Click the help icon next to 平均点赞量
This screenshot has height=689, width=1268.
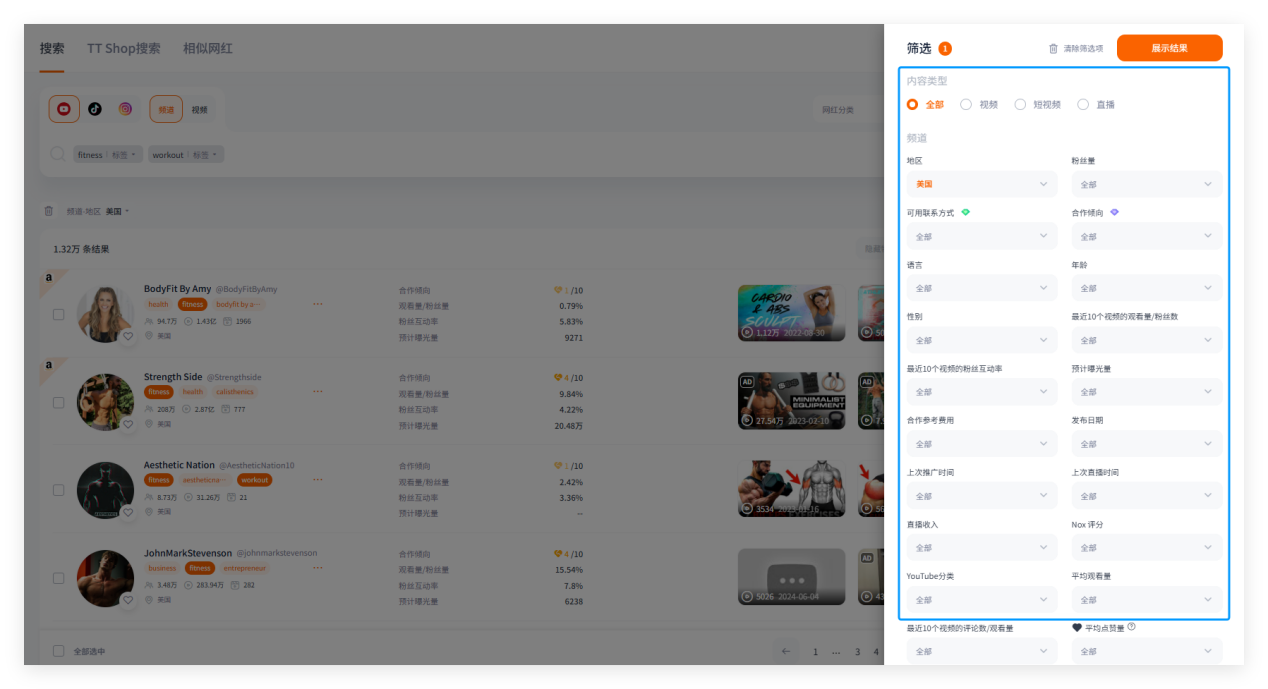click(x=1131, y=628)
